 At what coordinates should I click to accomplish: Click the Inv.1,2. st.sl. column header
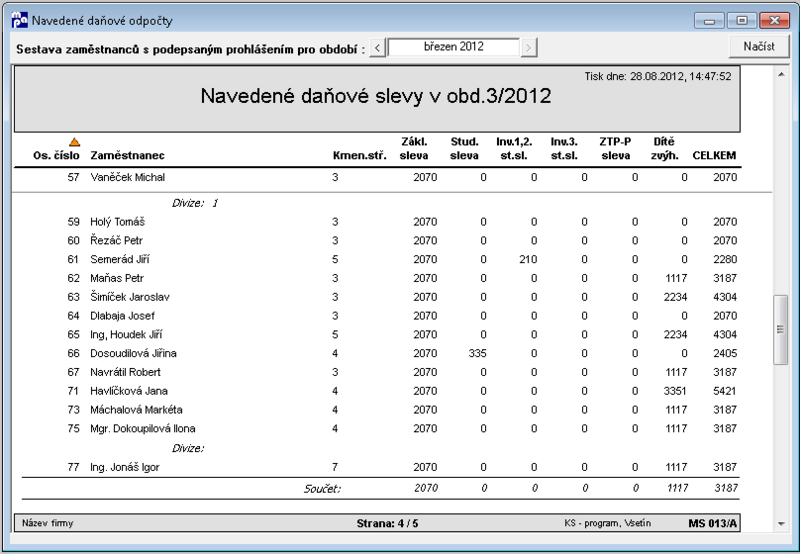pyautogui.click(x=514, y=148)
